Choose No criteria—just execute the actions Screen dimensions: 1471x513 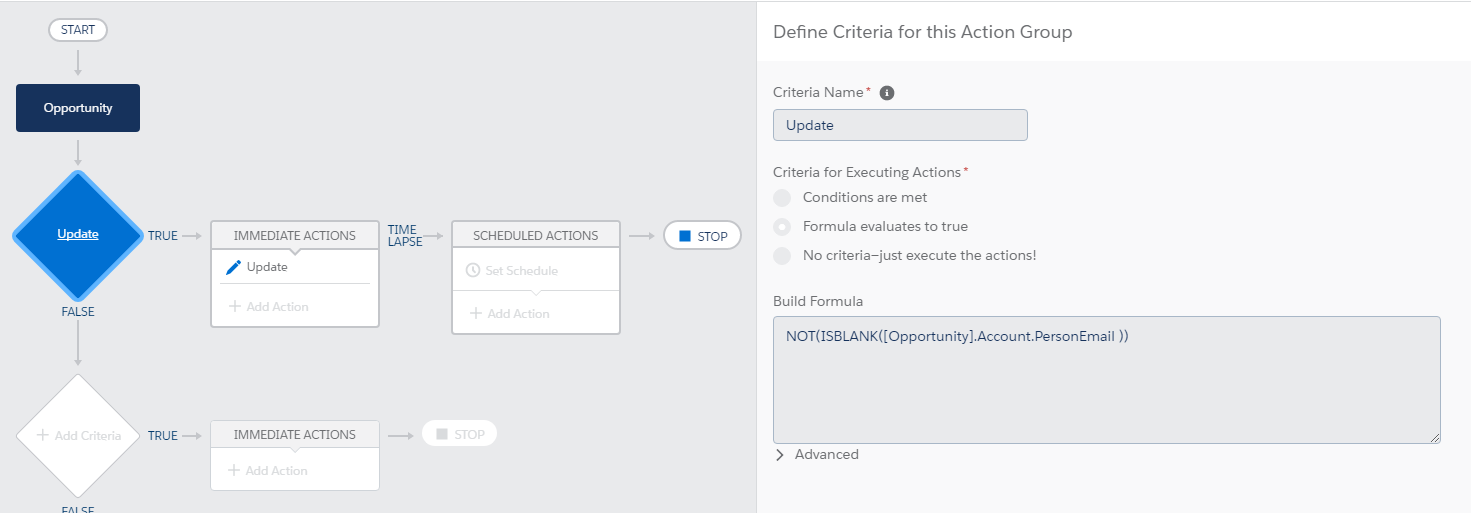[x=782, y=255]
